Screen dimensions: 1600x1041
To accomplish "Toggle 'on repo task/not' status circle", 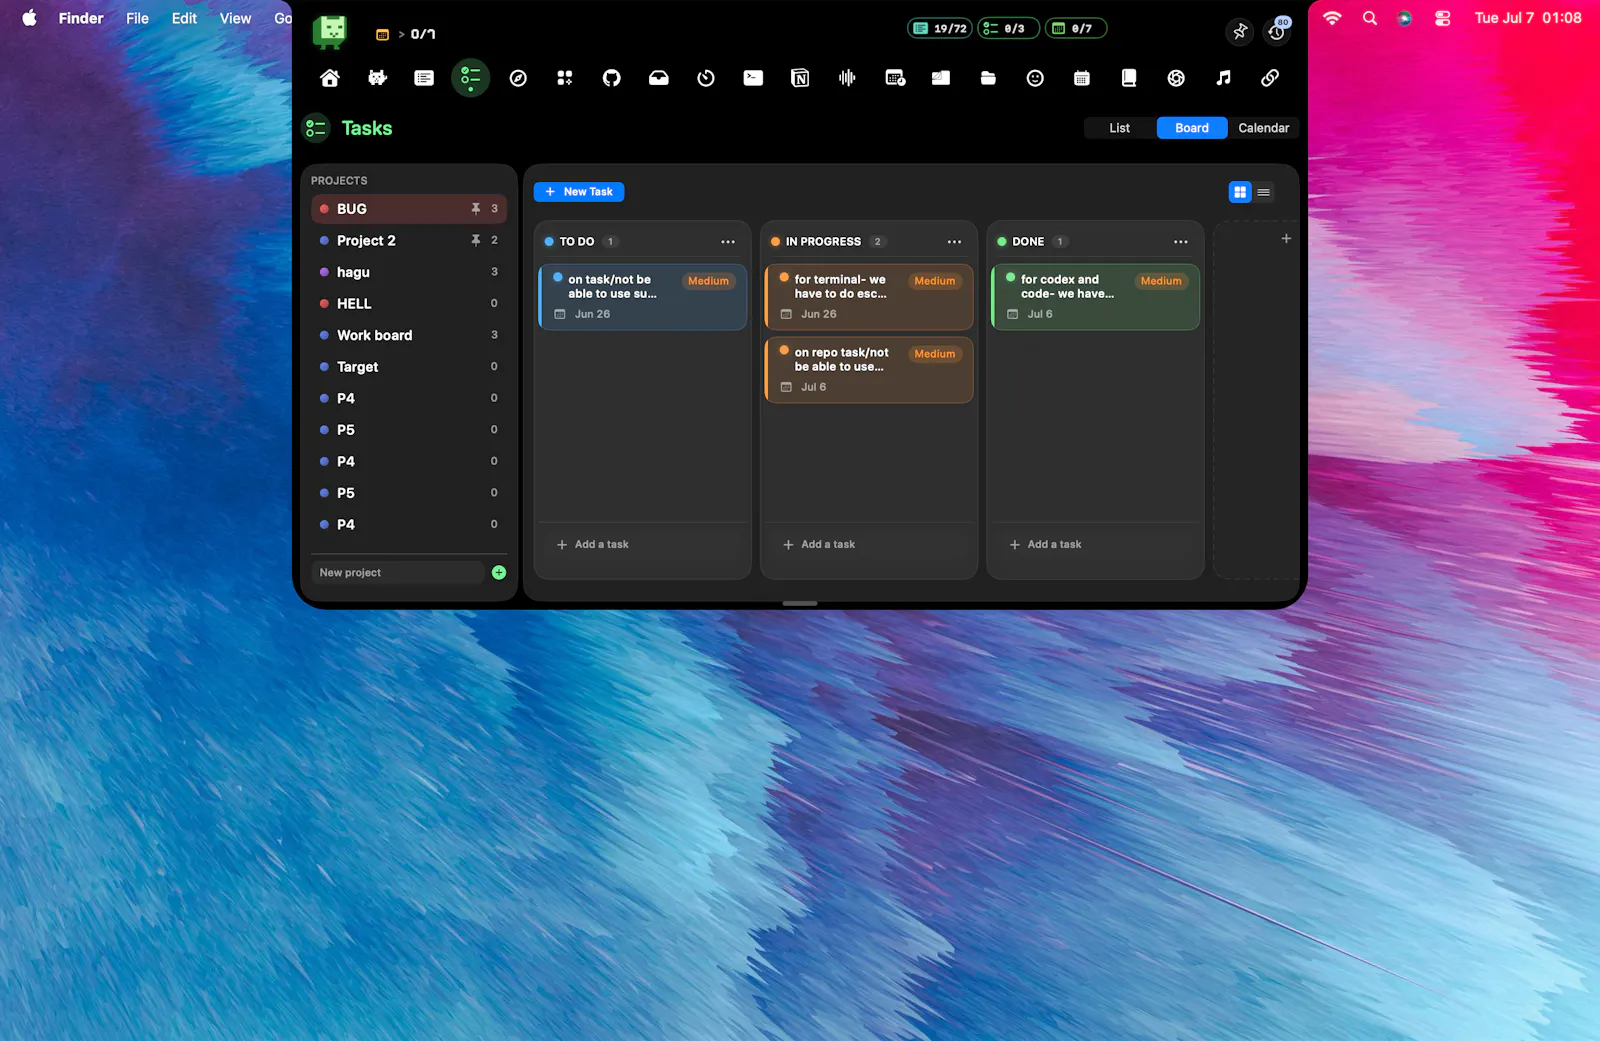I will (x=784, y=351).
